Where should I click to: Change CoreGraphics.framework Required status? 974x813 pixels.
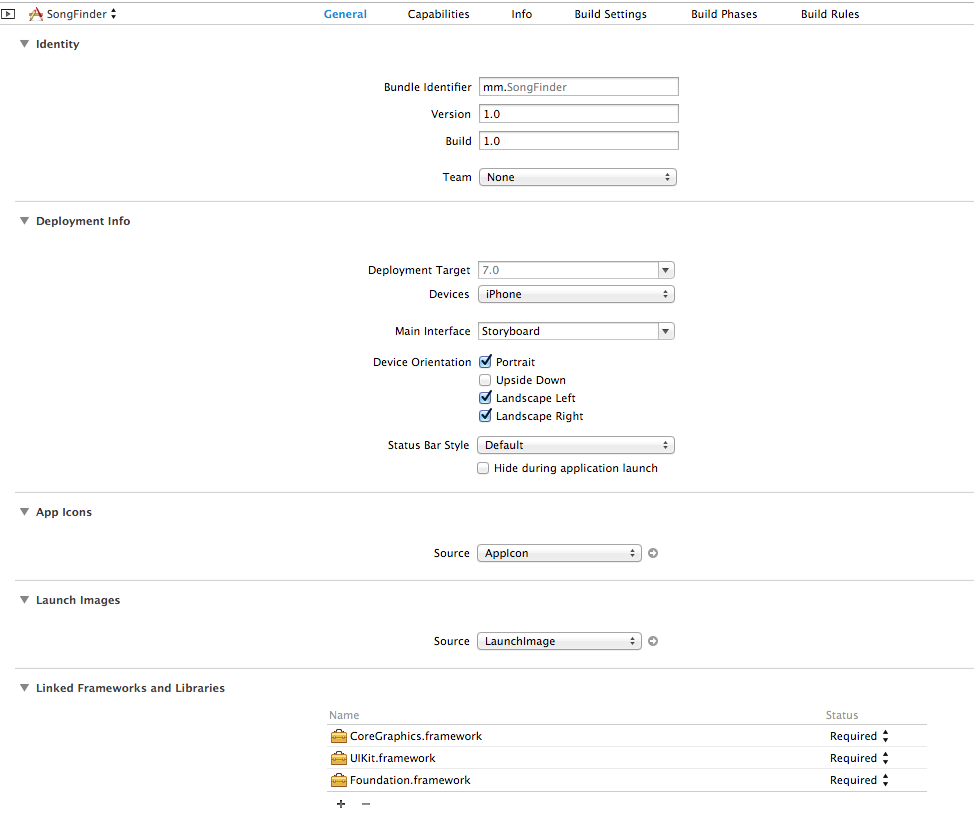[x=859, y=736]
